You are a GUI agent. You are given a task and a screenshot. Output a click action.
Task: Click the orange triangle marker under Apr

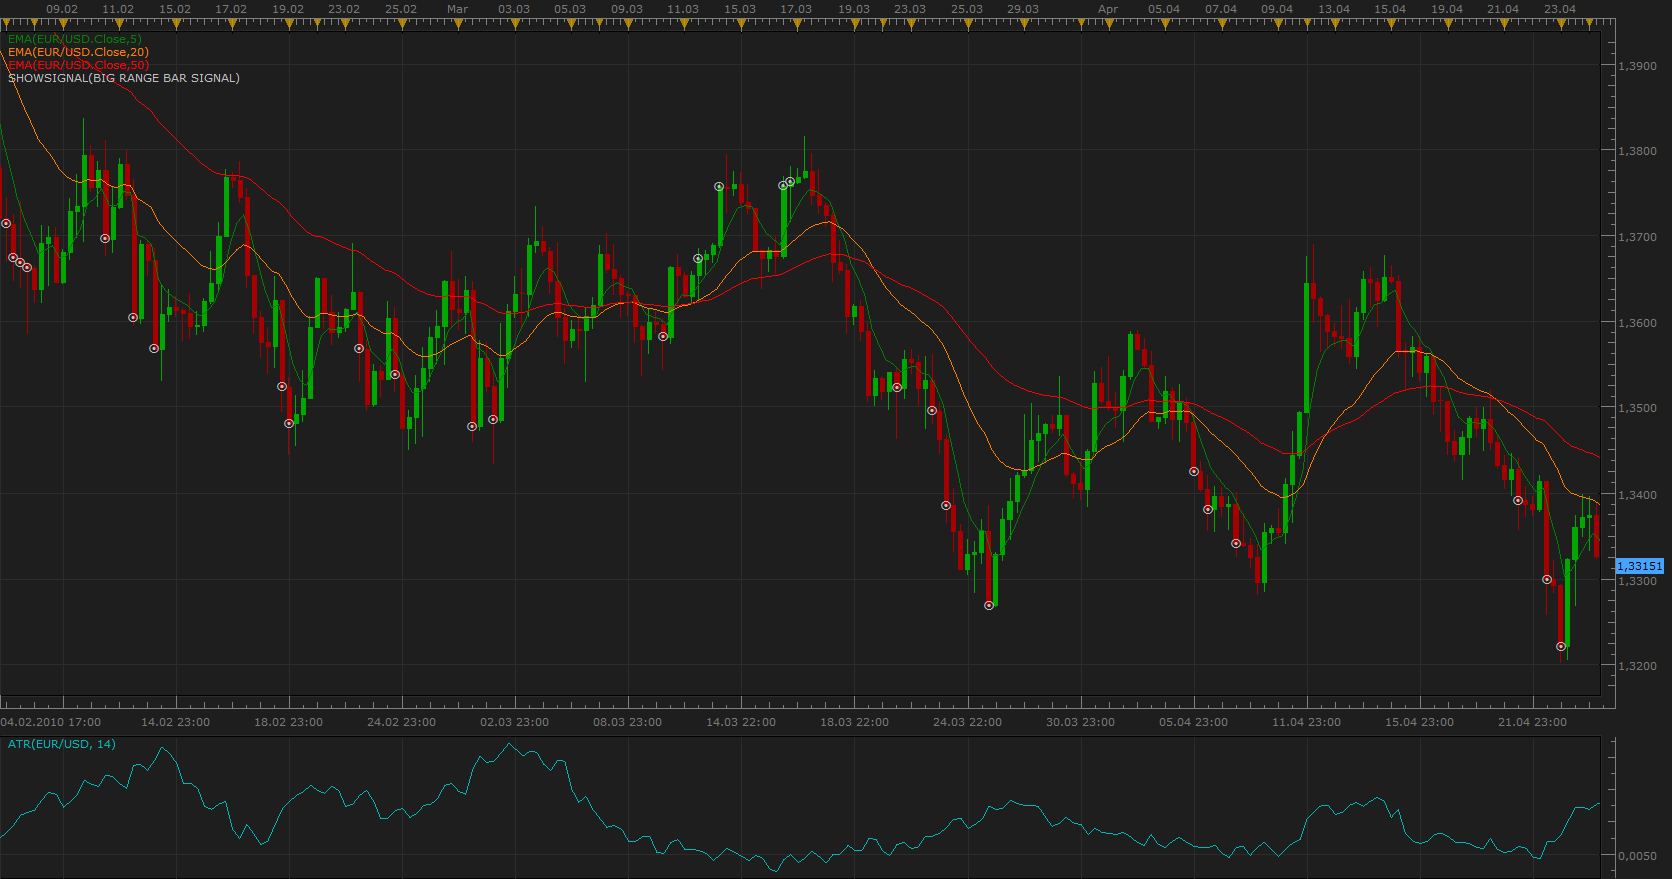pos(1108,24)
